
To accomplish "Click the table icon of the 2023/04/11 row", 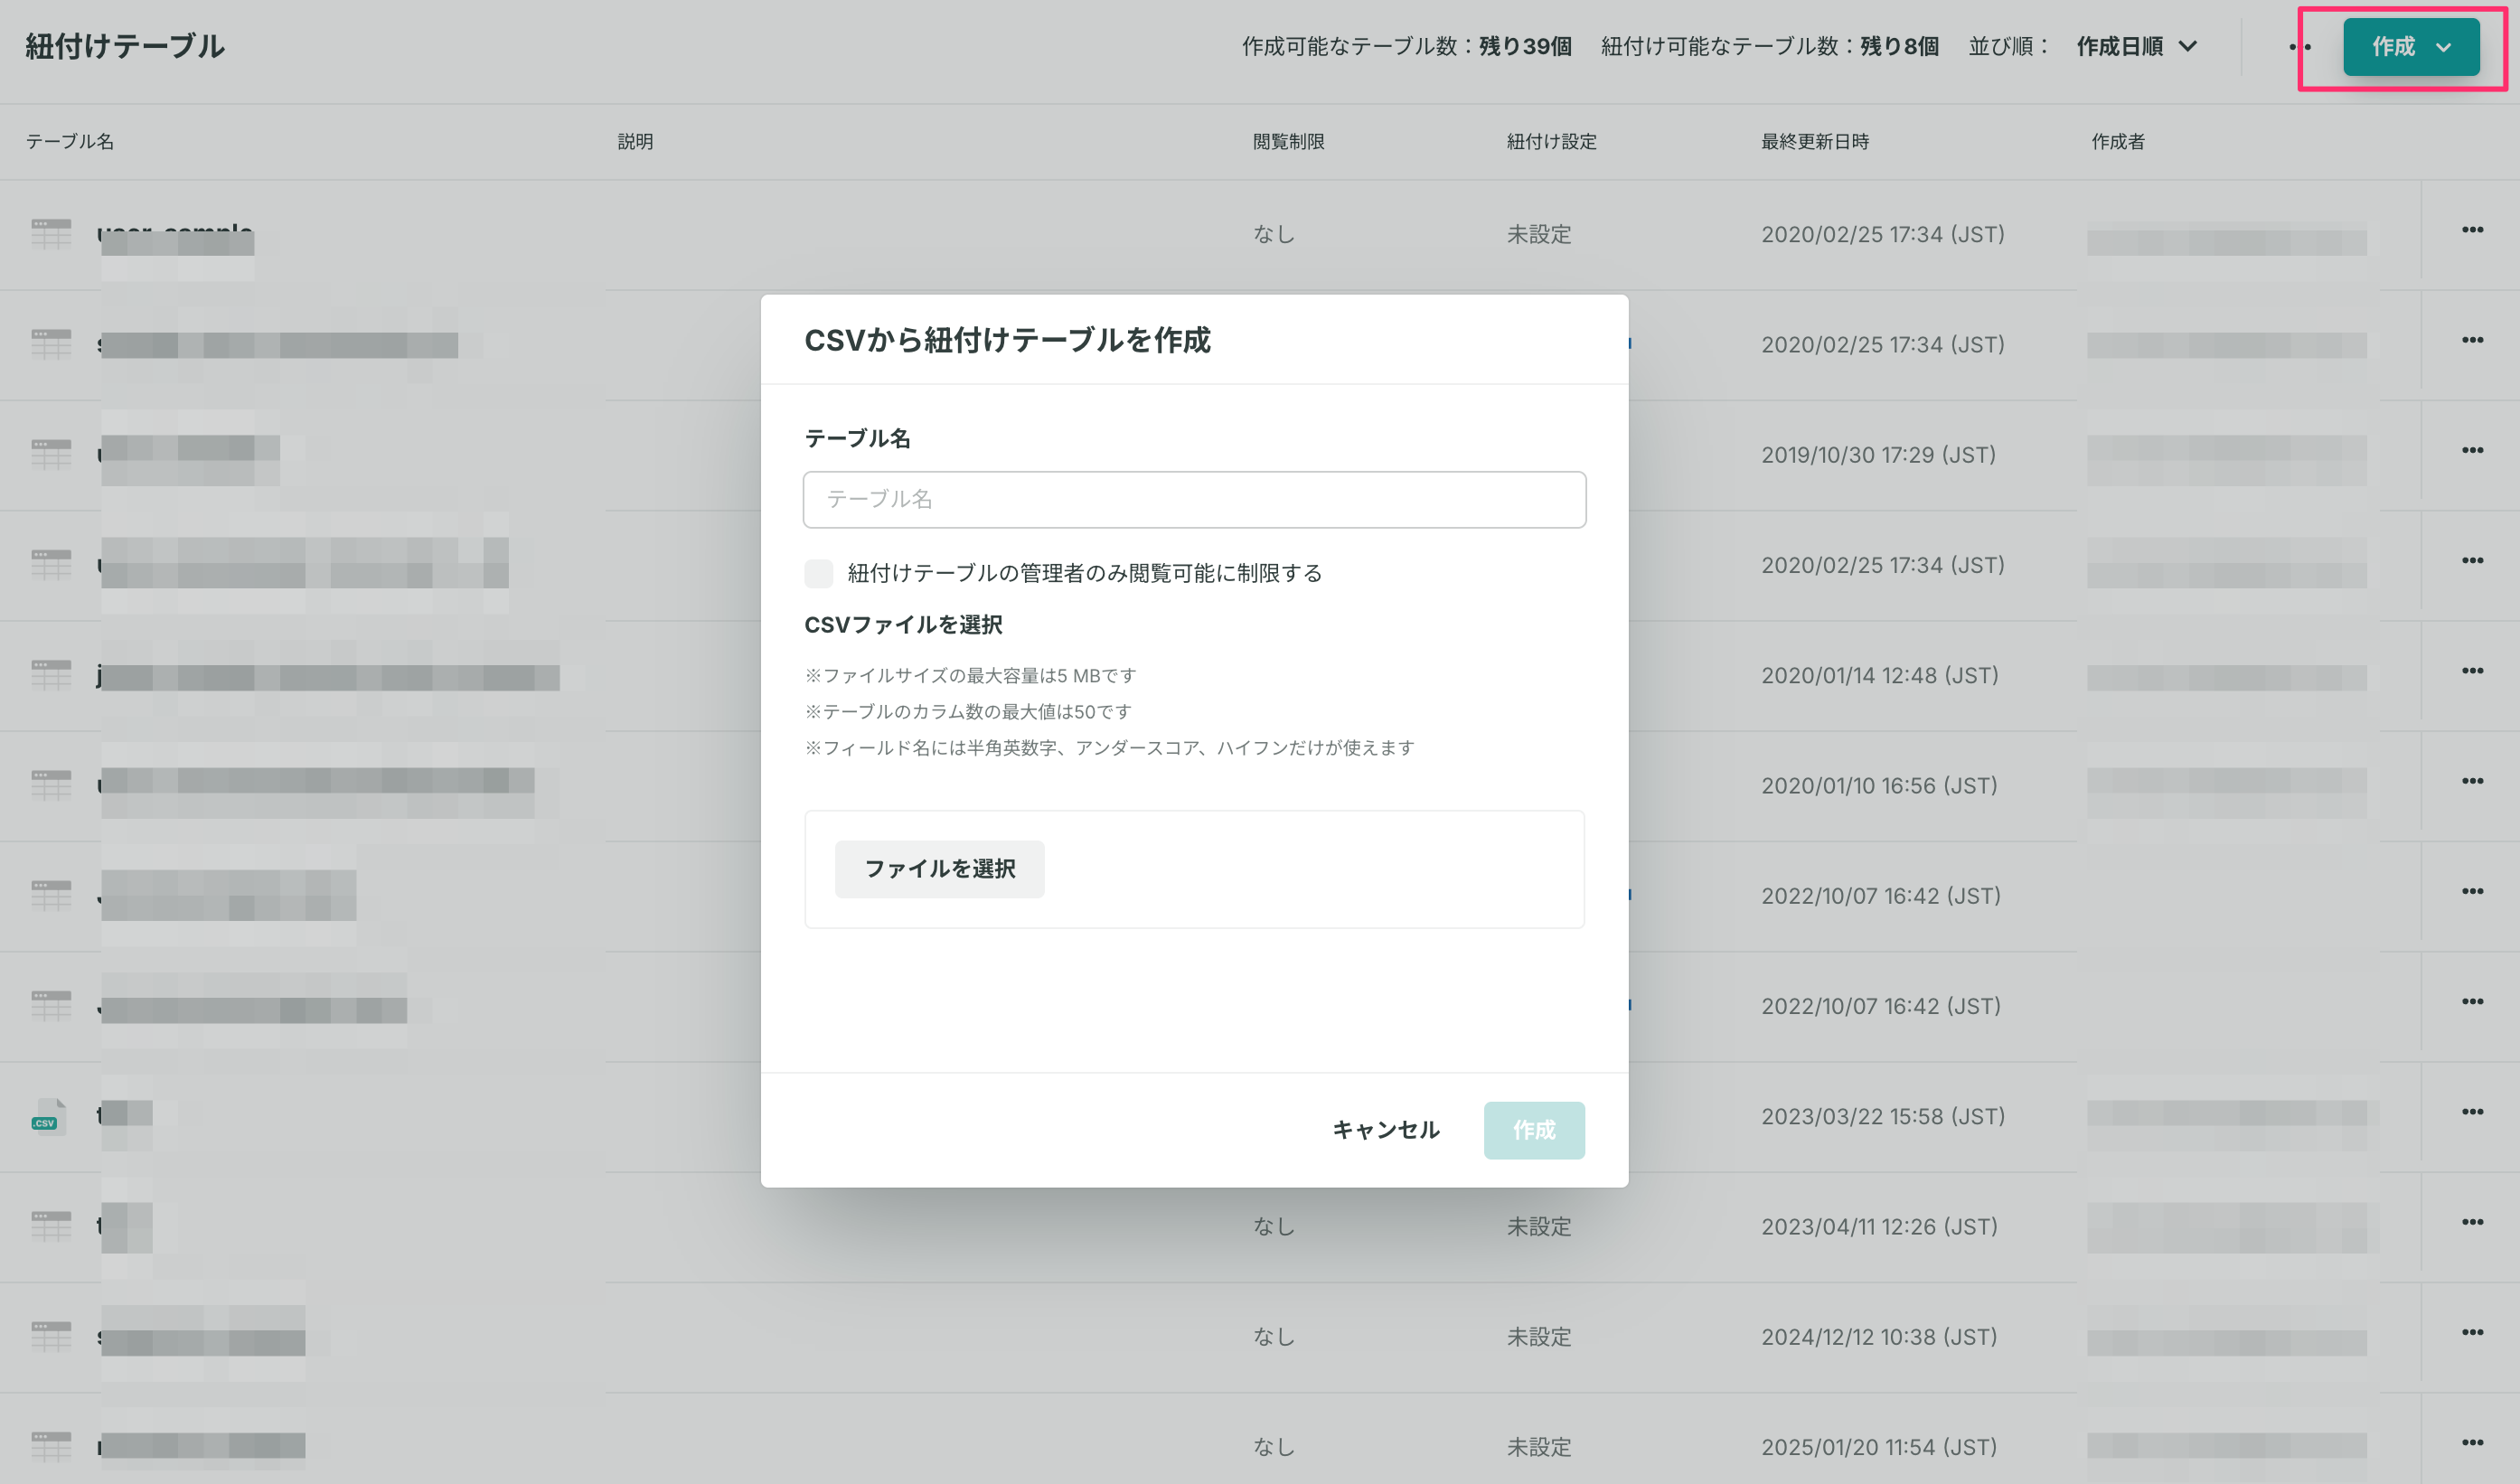I will pos(51,1226).
